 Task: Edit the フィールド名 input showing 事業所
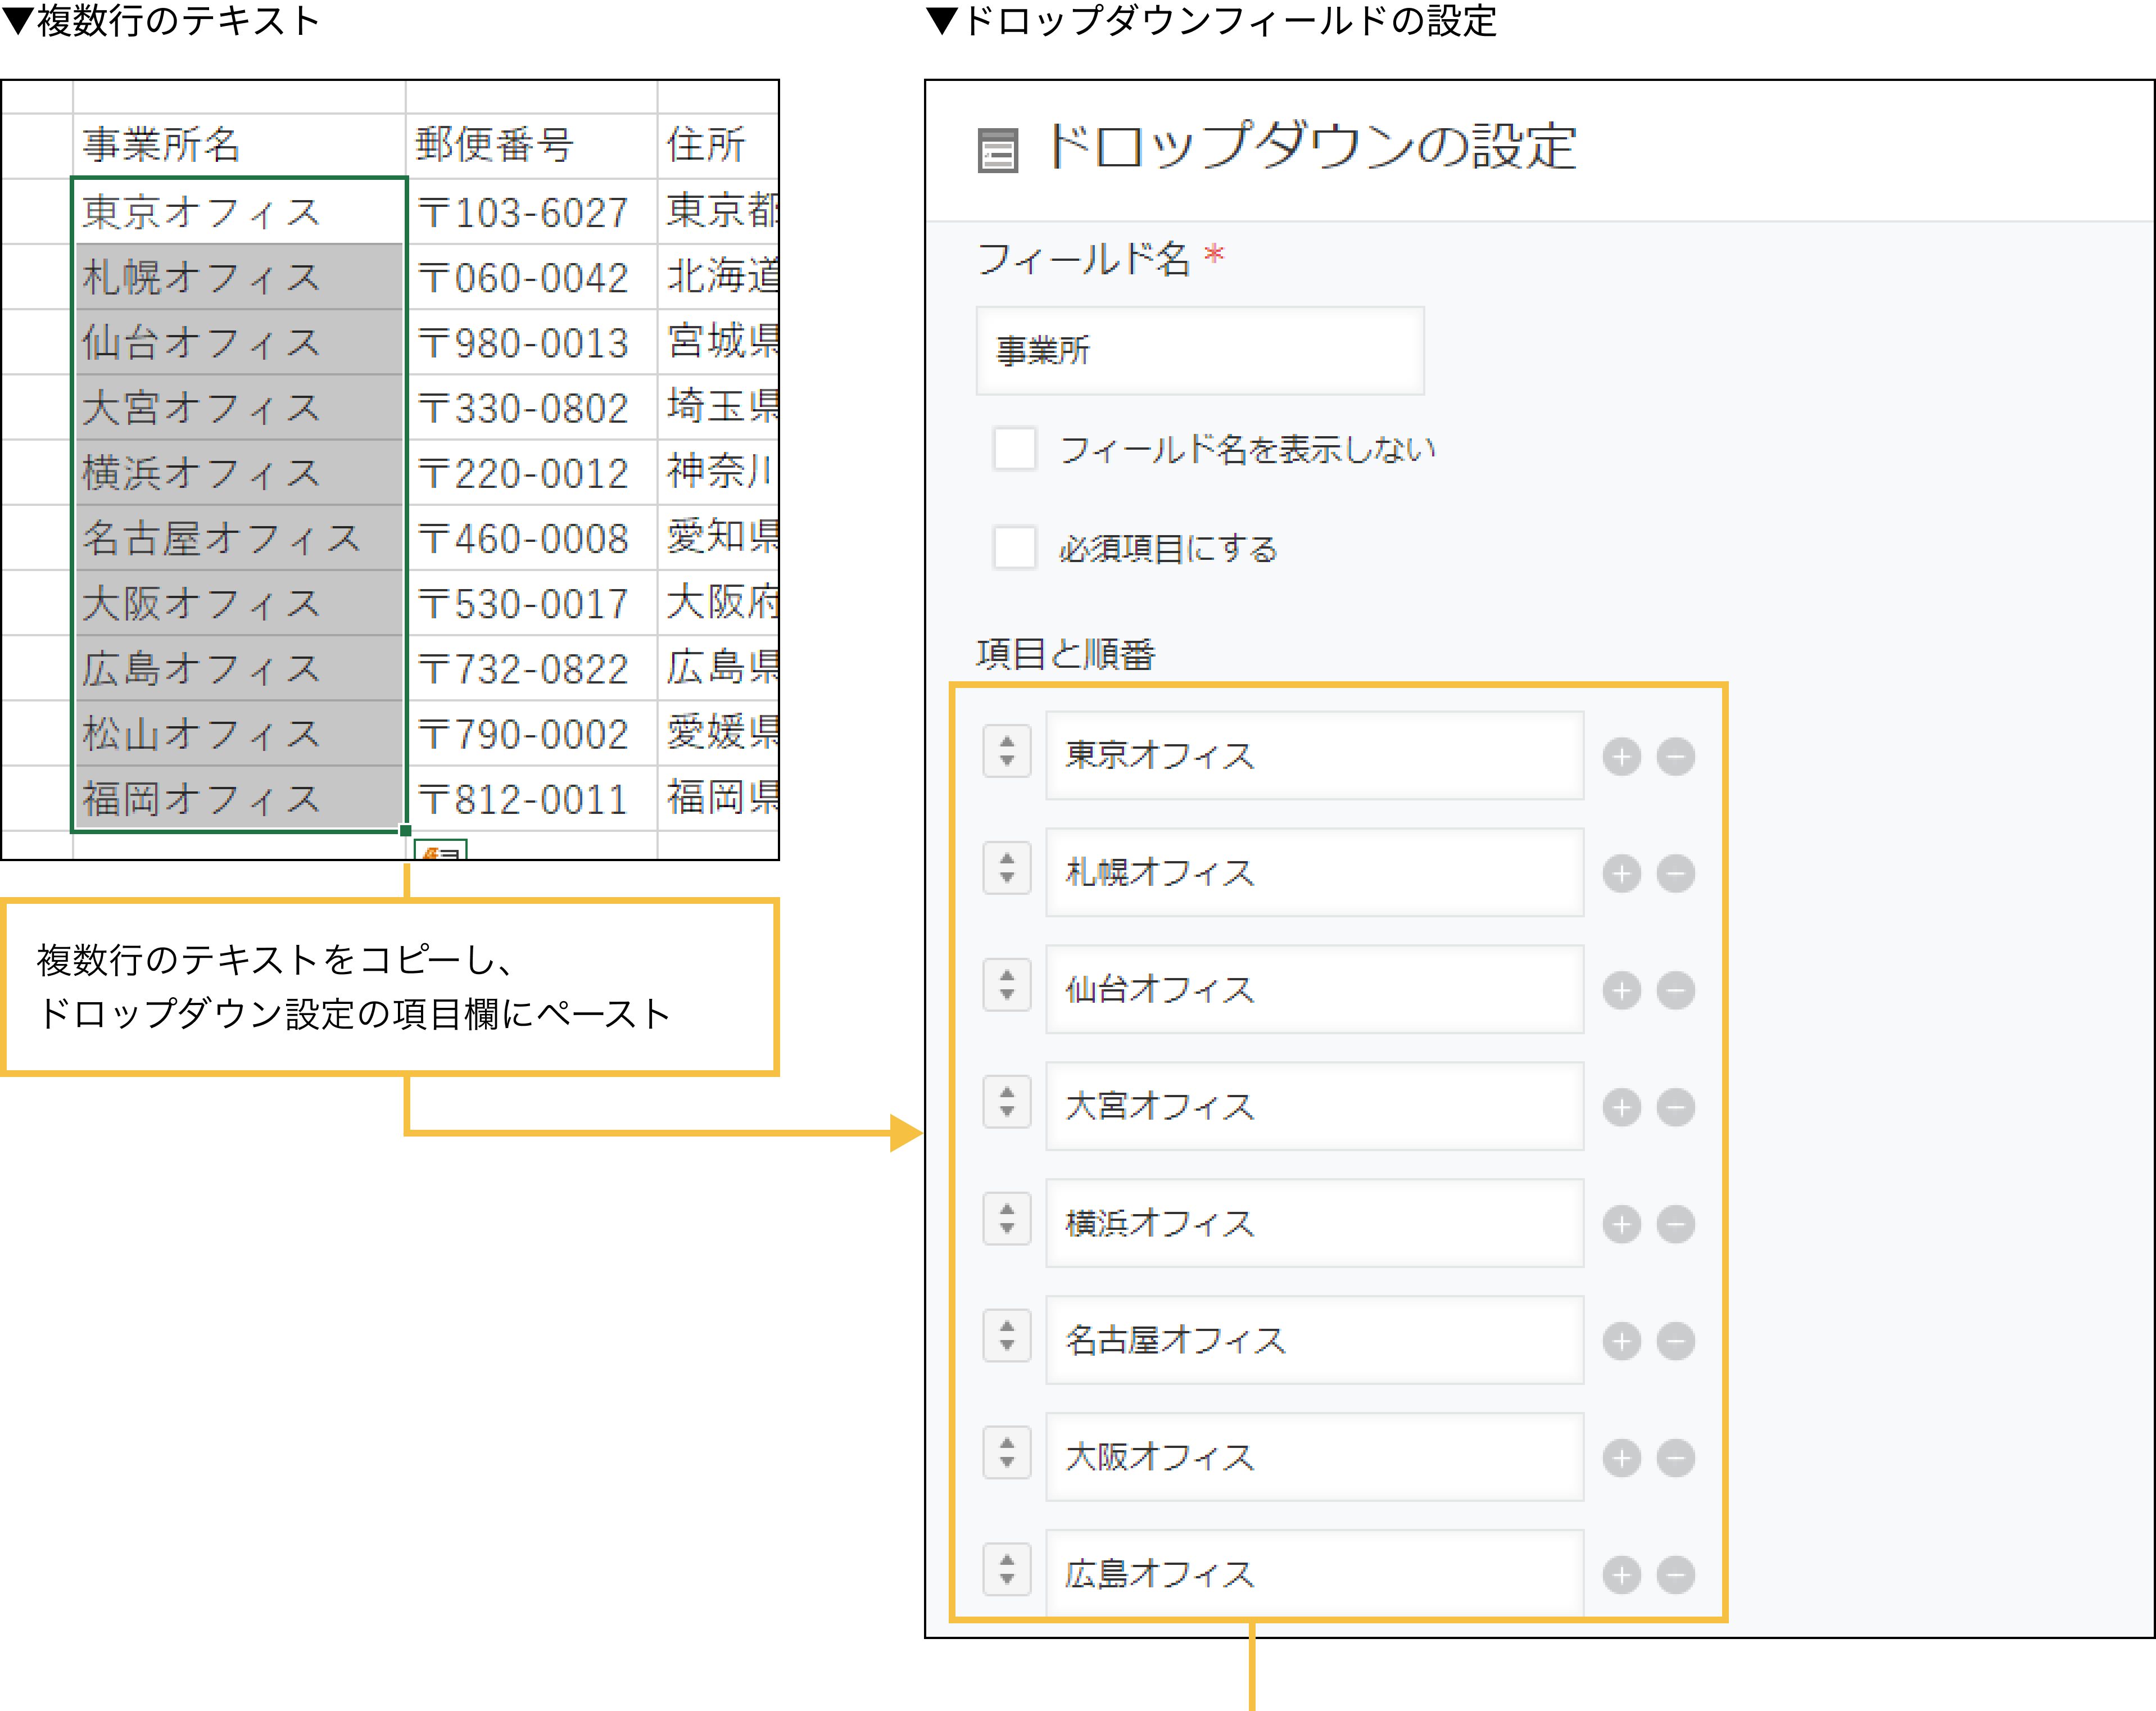point(1200,351)
